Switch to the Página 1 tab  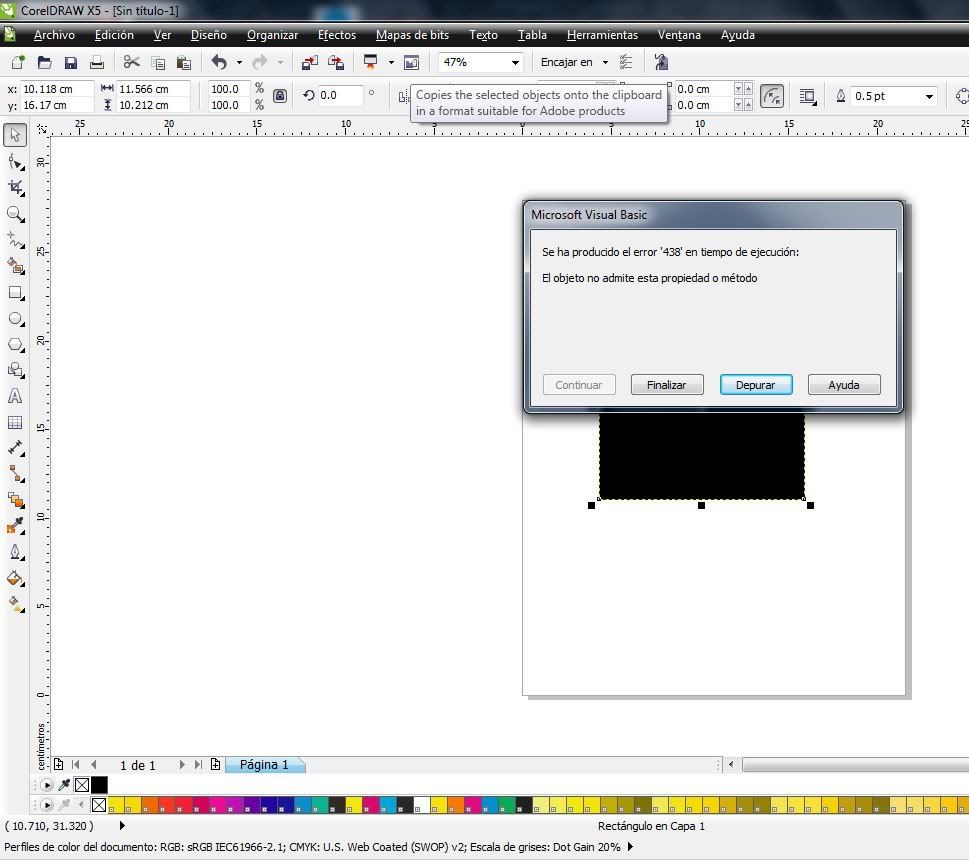pos(264,765)
